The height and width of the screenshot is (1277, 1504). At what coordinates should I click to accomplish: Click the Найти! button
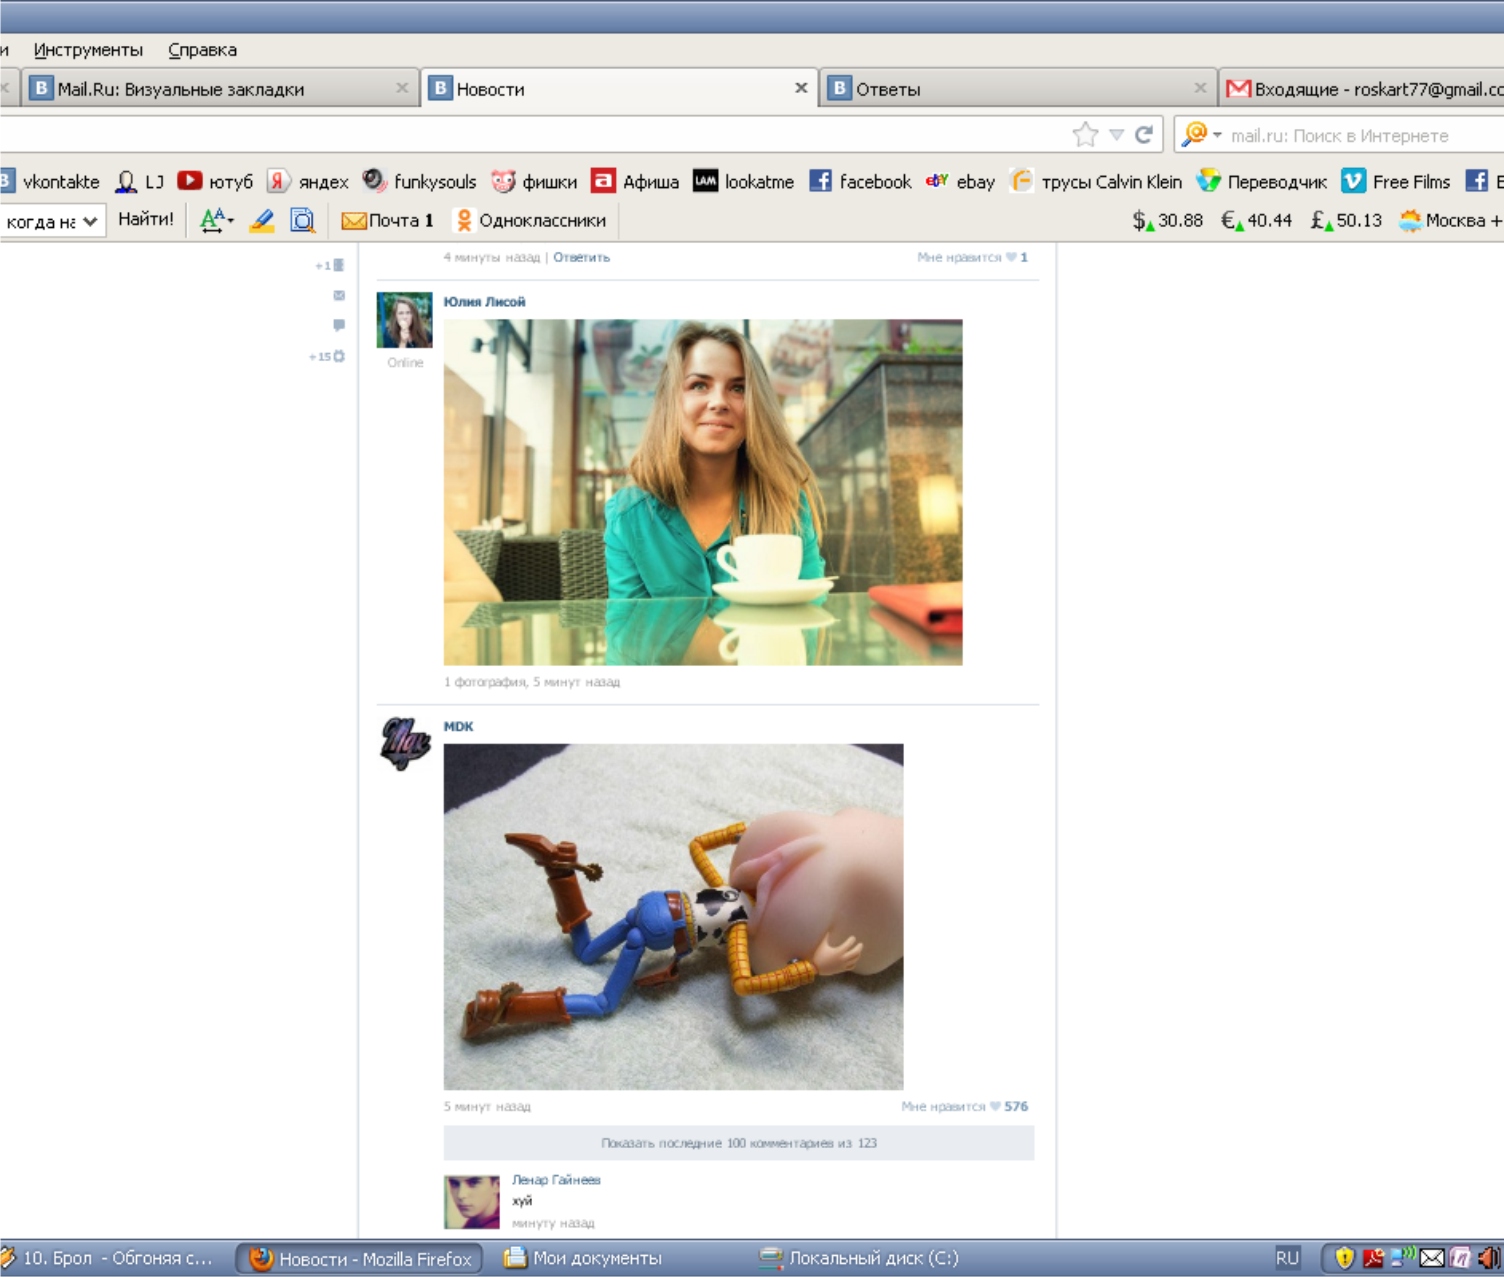click(x=146, y=219)
